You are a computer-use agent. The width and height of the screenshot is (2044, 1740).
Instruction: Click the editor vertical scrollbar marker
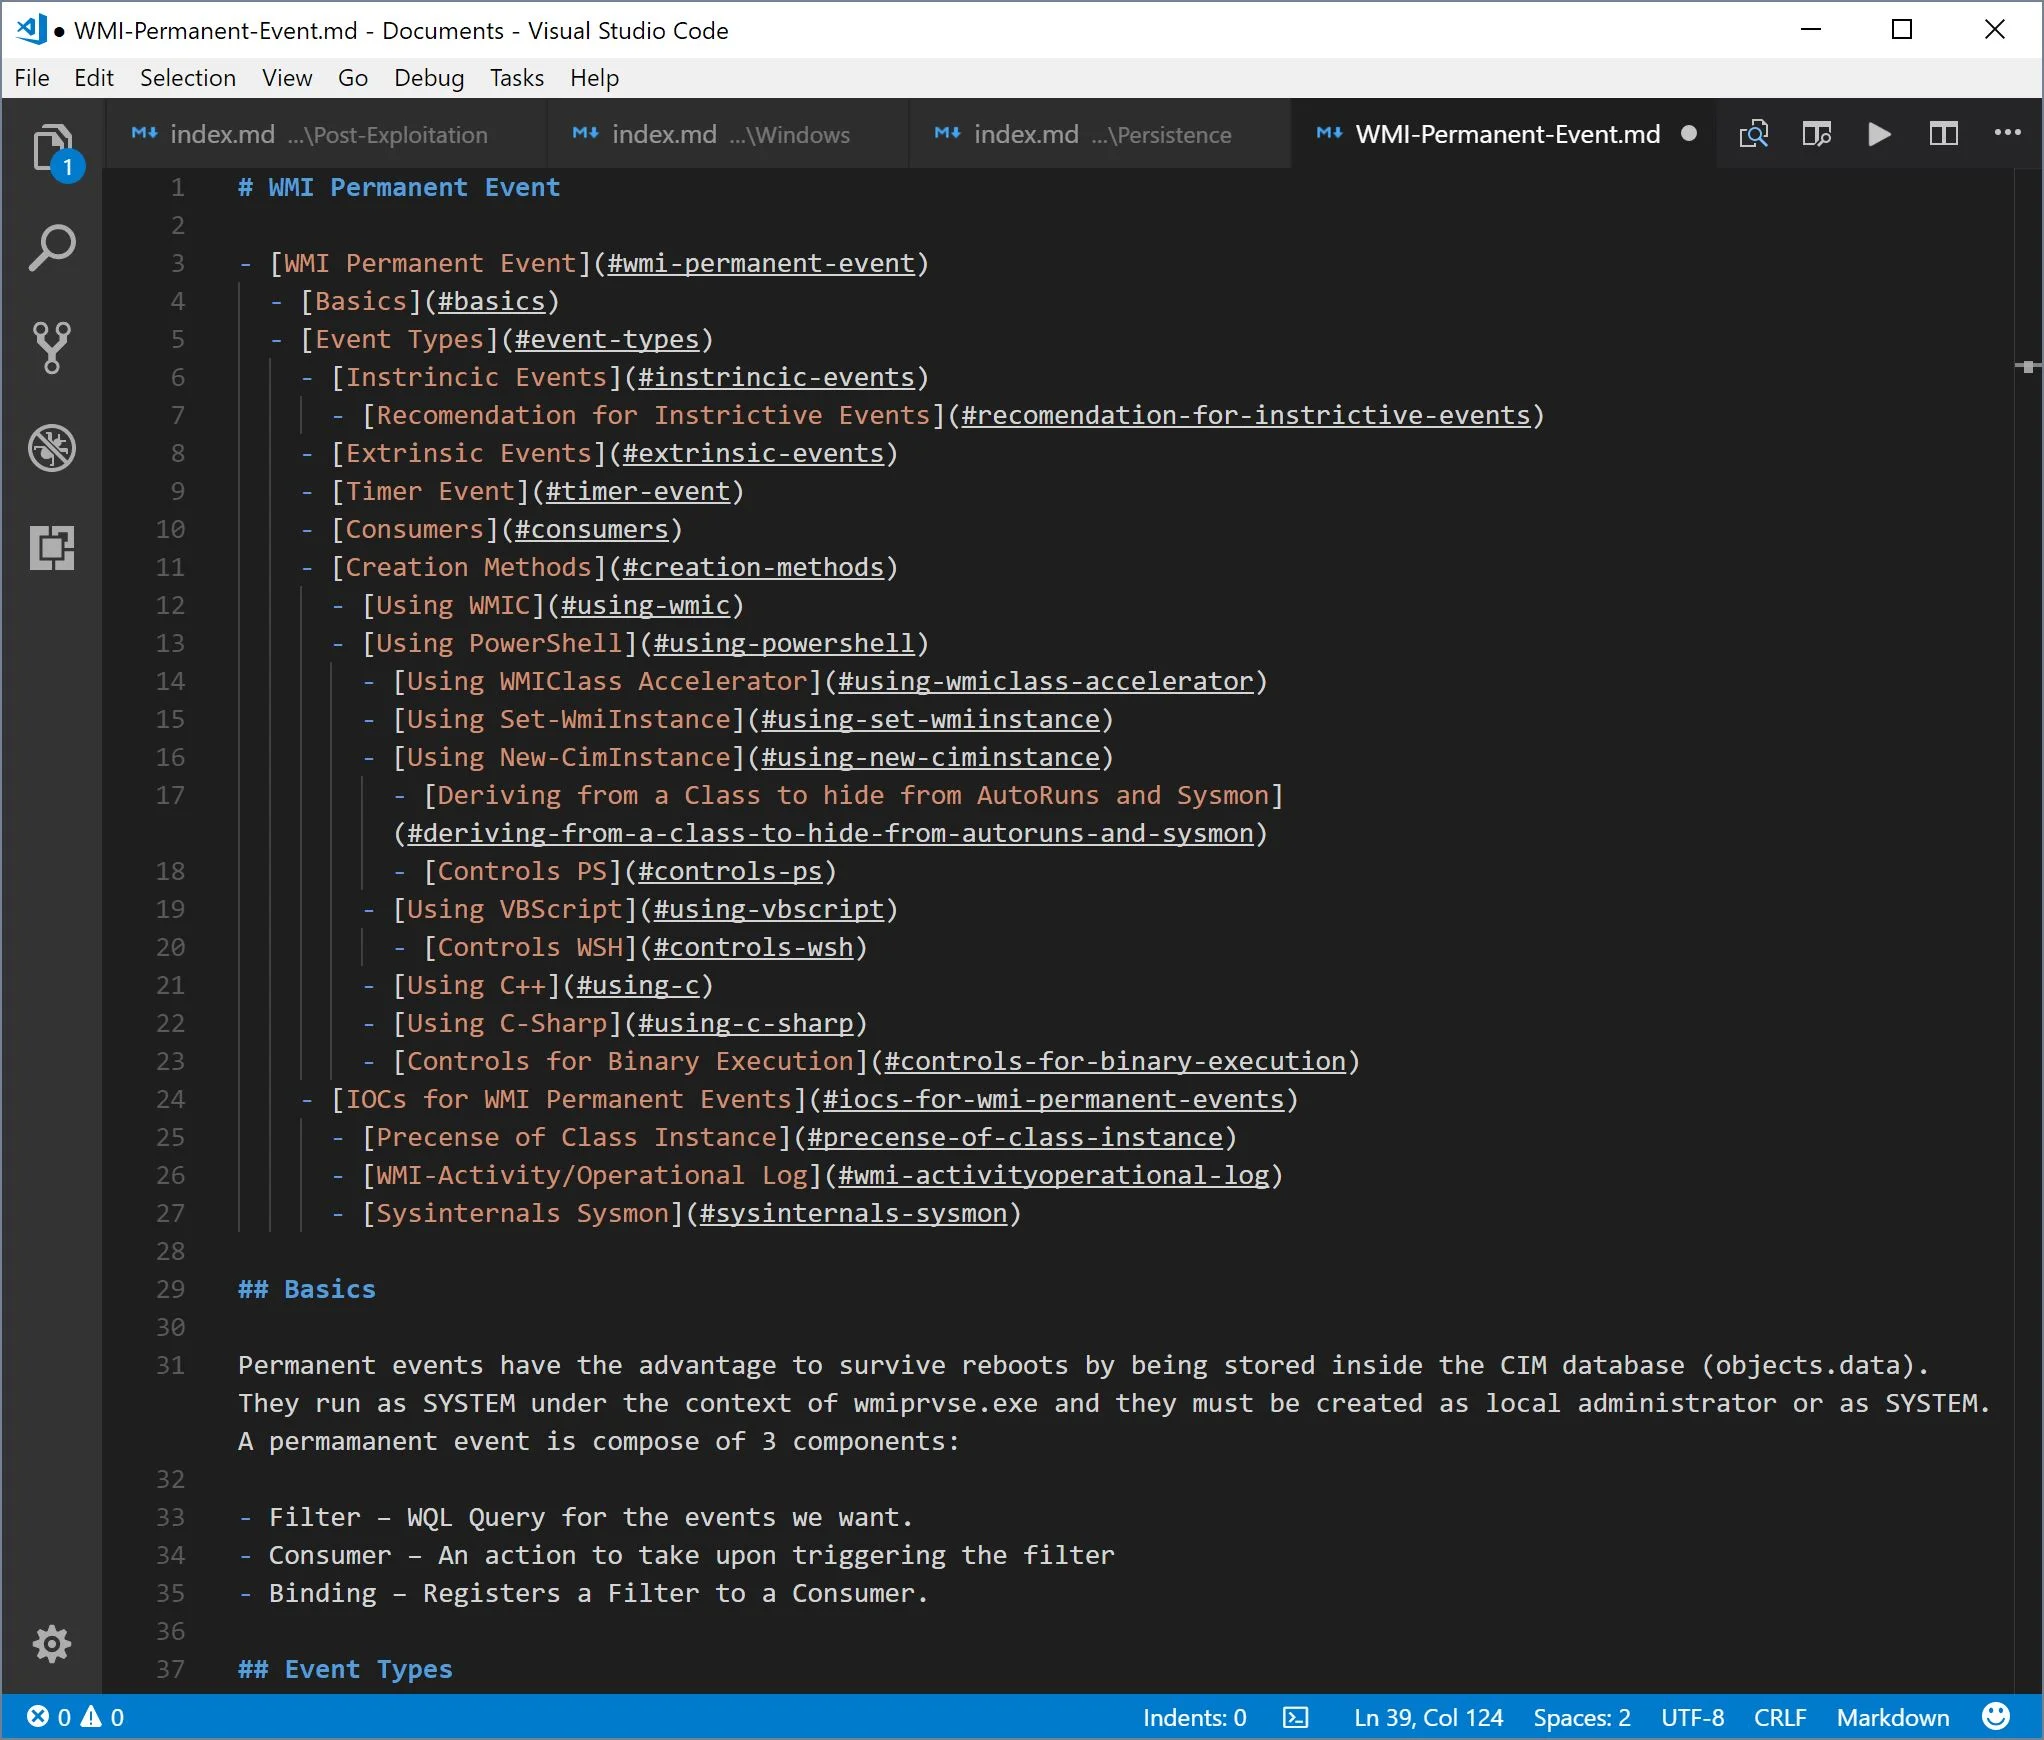(x=2027, y=367)
